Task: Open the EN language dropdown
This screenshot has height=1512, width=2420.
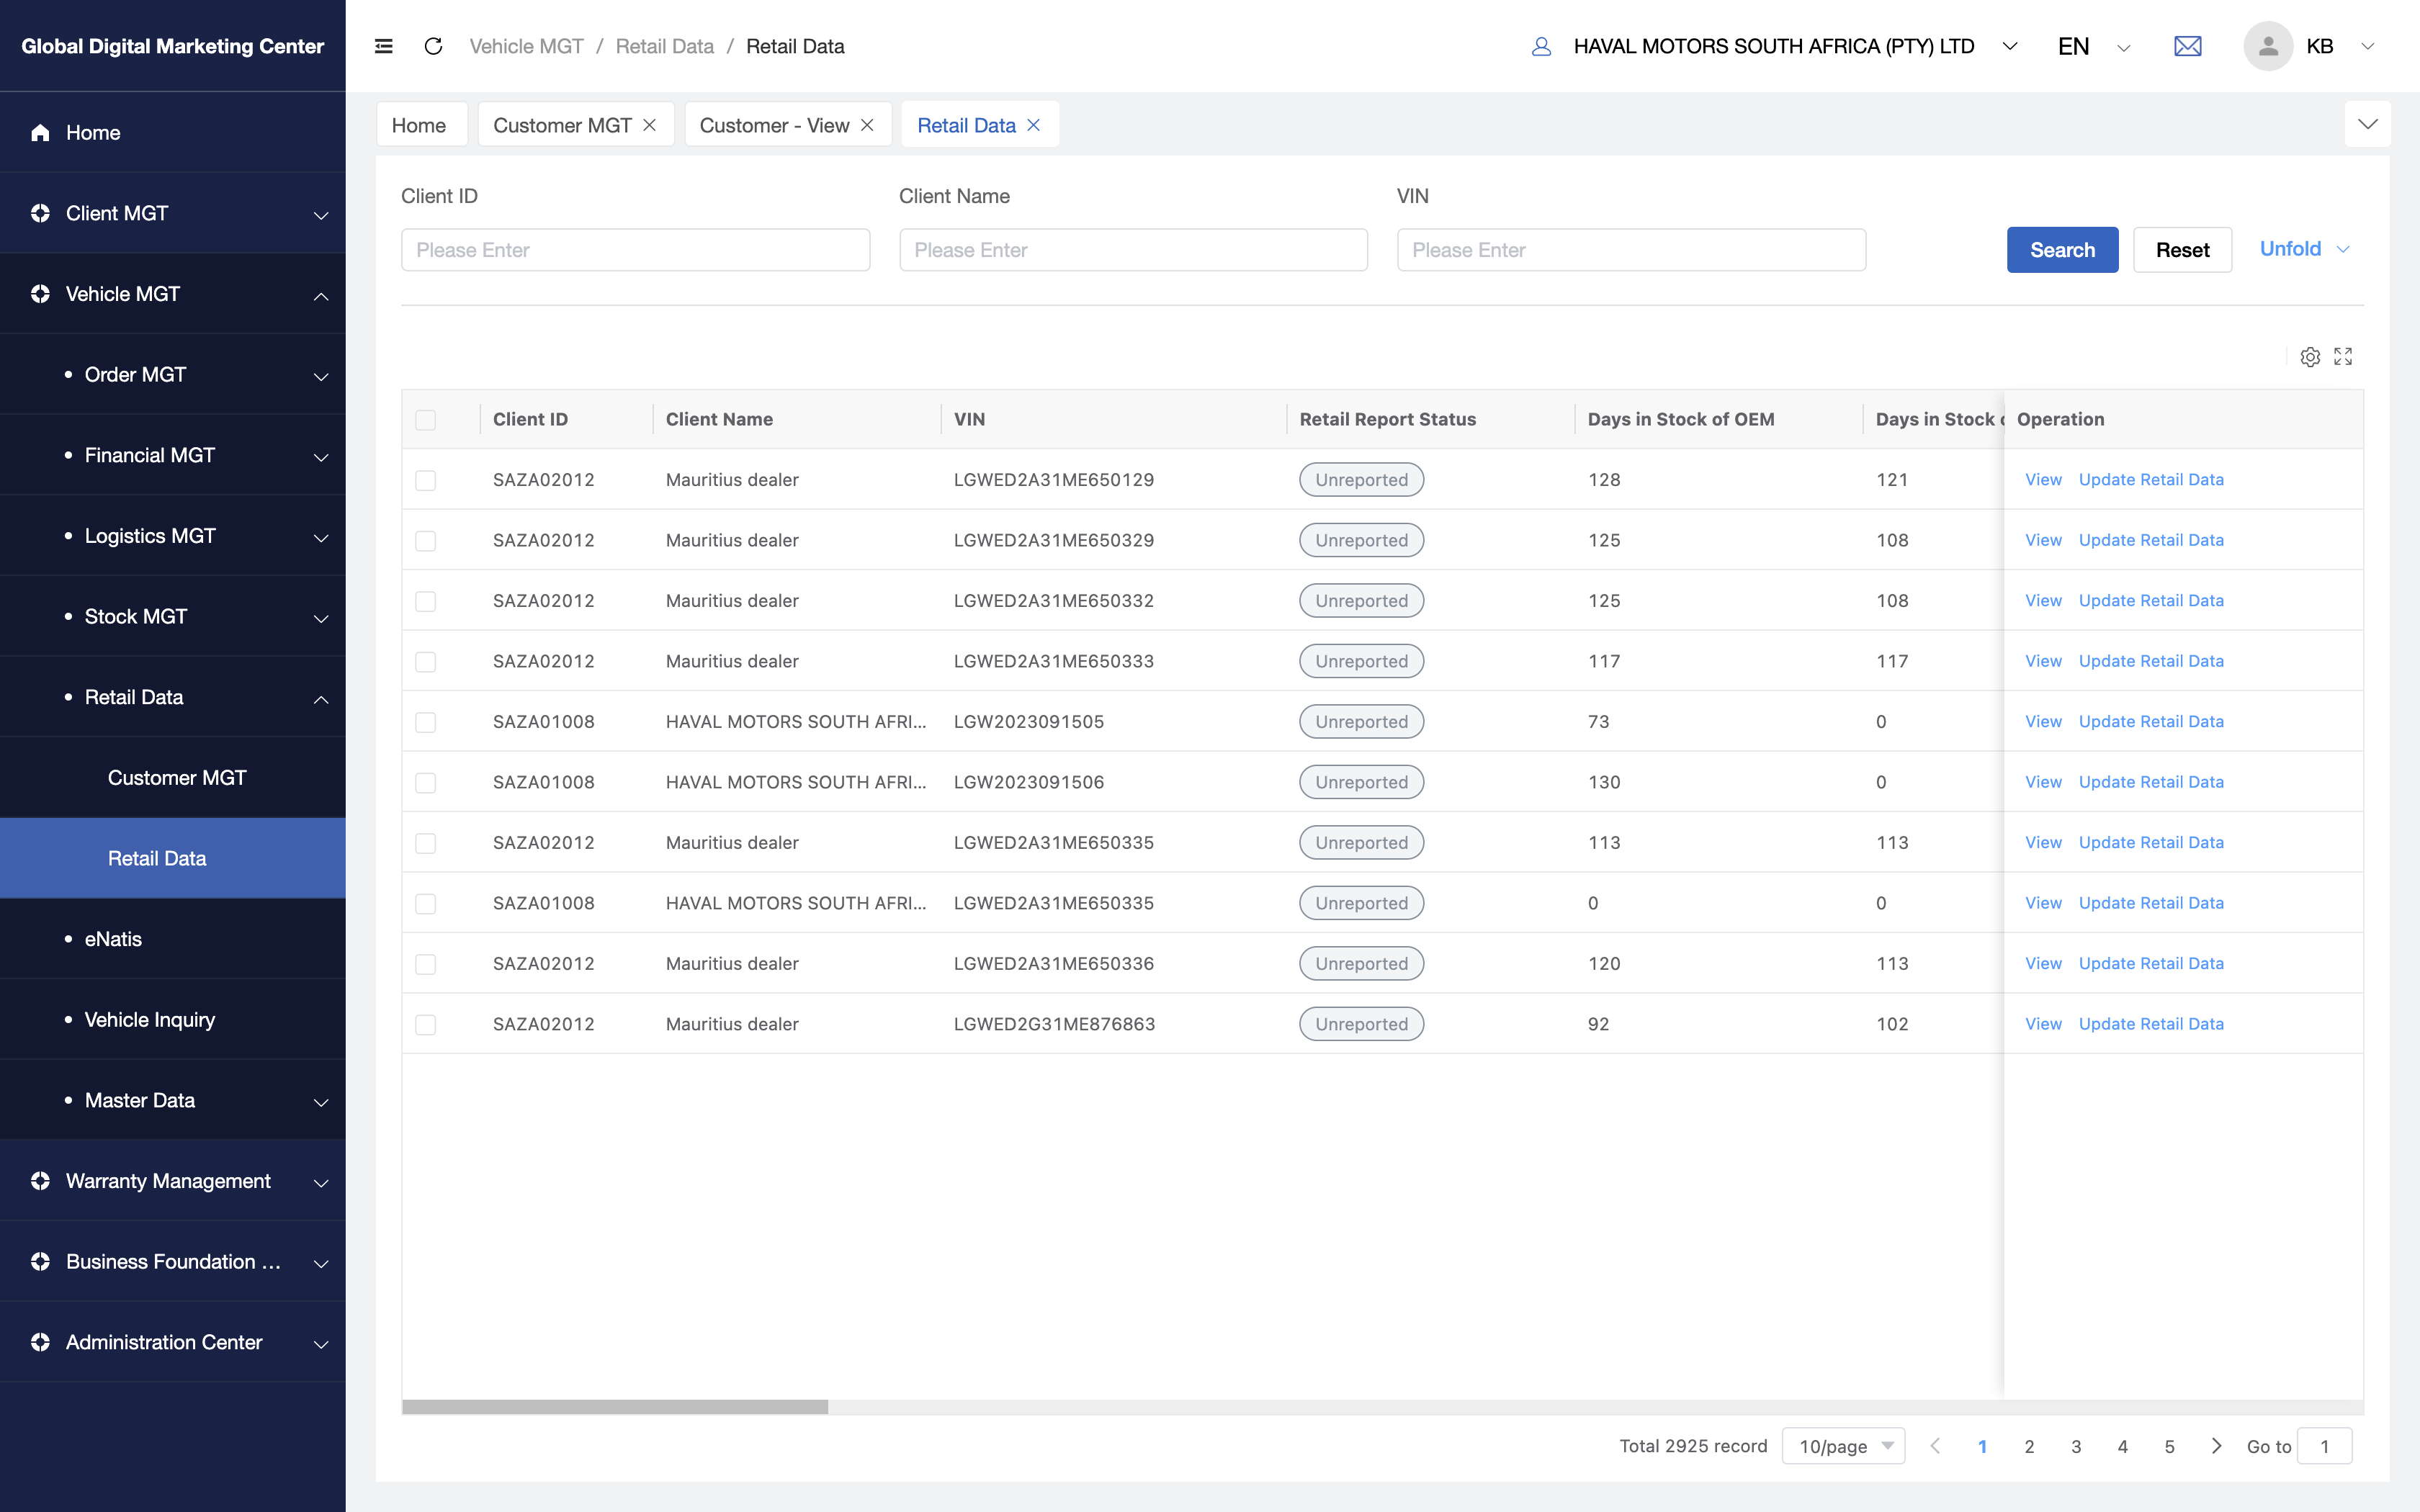Action: 2124,47
